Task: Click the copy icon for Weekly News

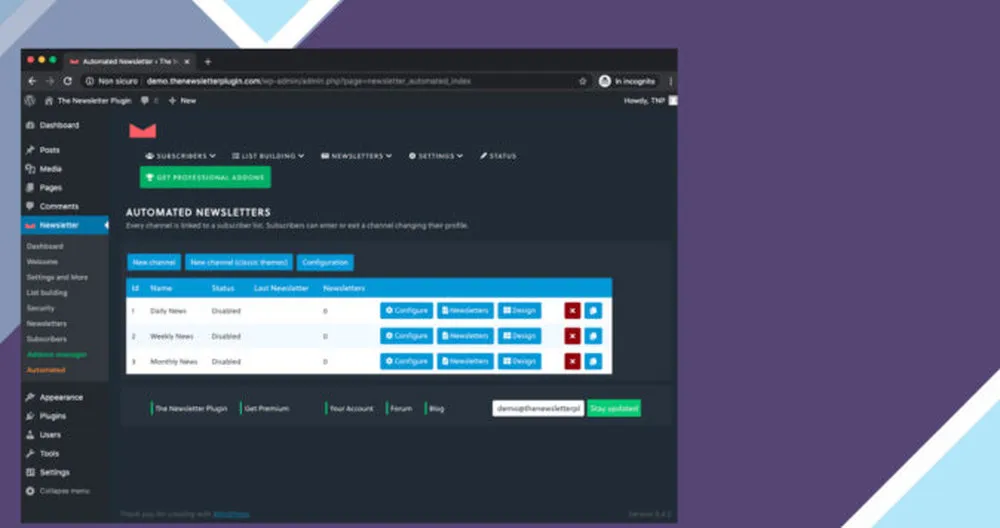Action: (593, 336)
